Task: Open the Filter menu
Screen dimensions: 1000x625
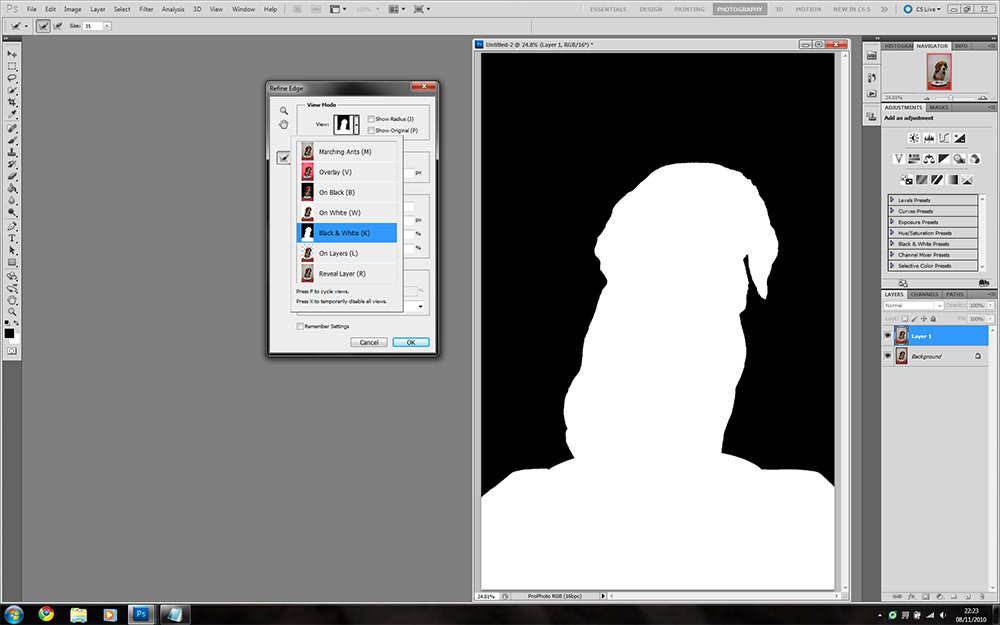Action: pyautogui.click(x=146, y=10)
